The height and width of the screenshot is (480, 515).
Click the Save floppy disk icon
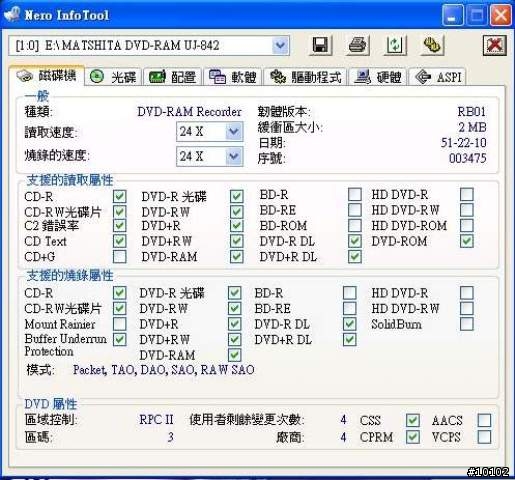pos(320,45)
